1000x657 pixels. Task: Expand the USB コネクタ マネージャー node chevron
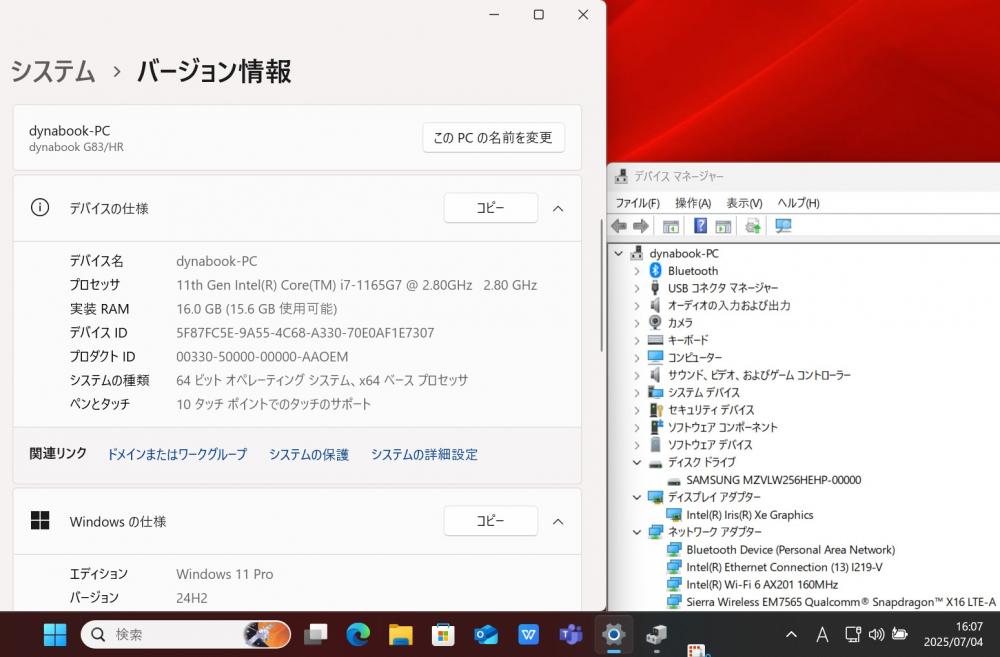point(636,288)
